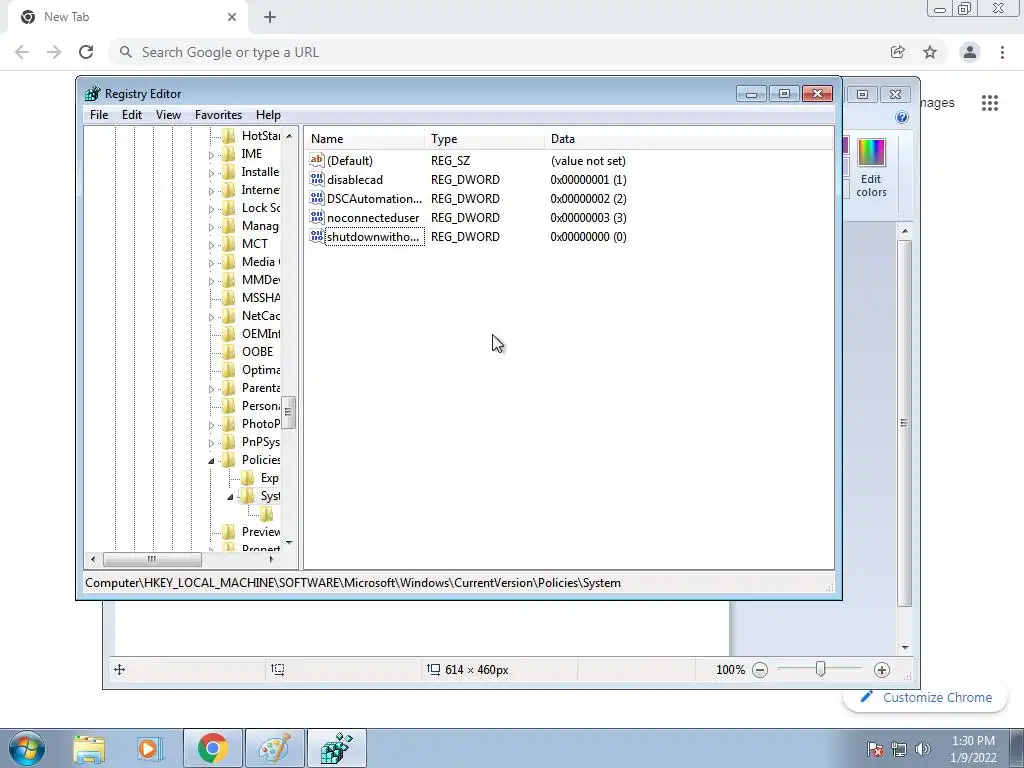Click Registry Editor taskbar icon
This screenshot has width=1024, height=768.
pos(336,748)
